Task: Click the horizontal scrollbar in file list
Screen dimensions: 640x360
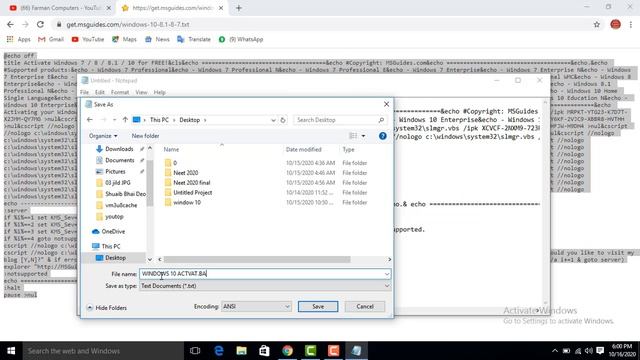Action: pos(257,259)
